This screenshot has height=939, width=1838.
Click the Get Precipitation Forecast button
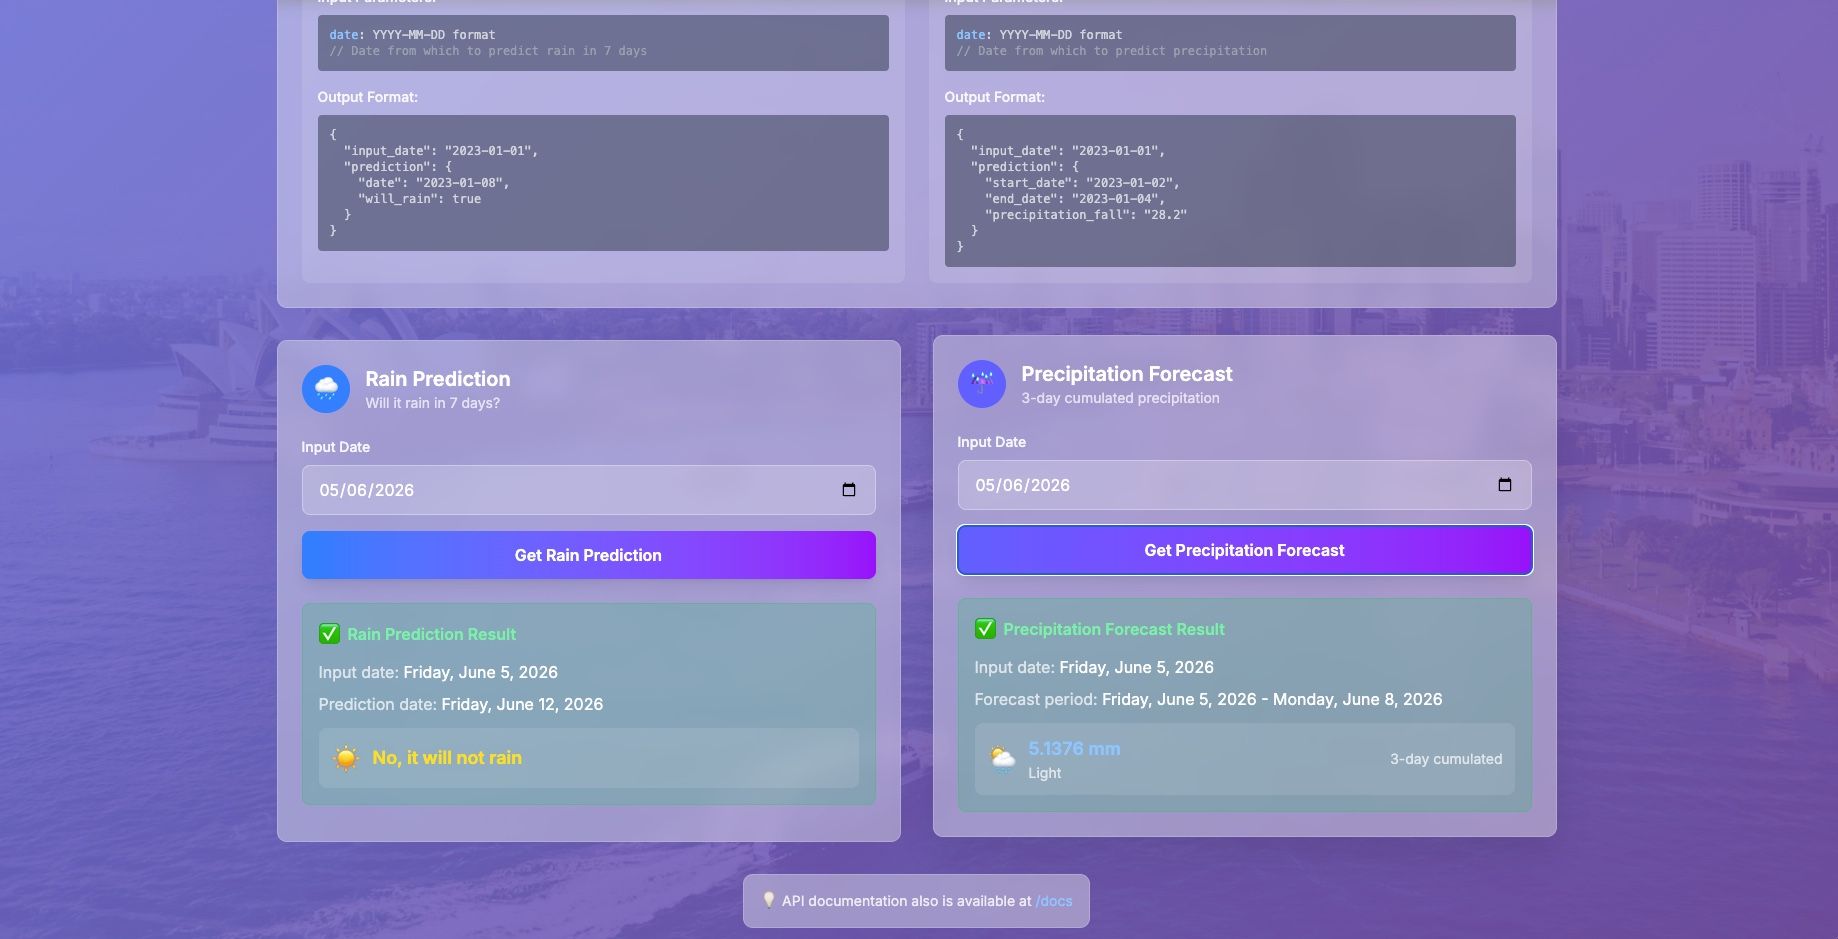(1244, 550)
